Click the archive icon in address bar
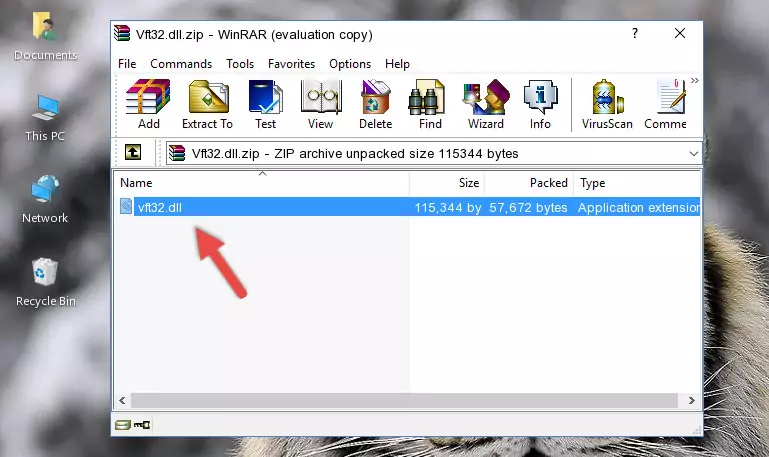 click(x=177, y=153)
